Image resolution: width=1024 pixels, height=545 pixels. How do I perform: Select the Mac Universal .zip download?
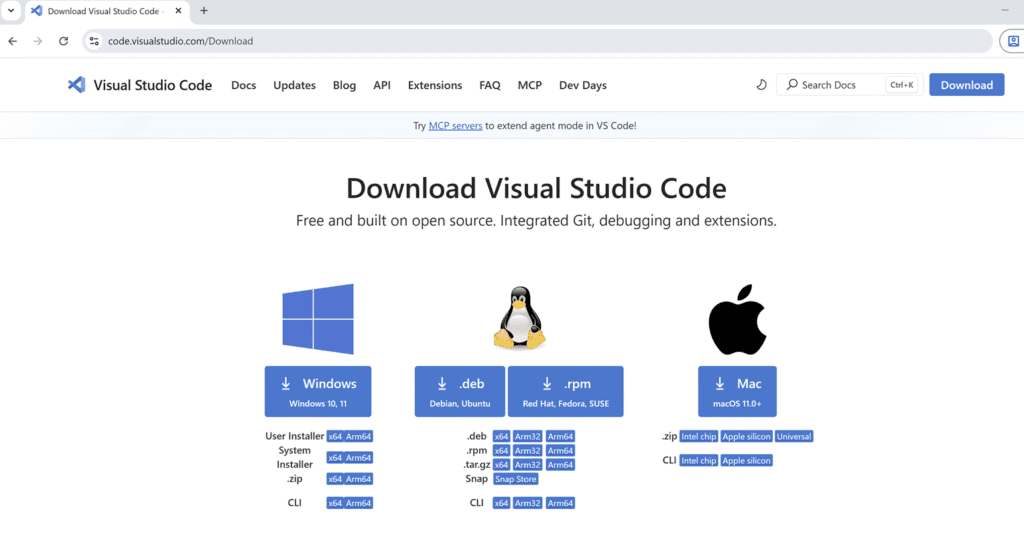794,436
